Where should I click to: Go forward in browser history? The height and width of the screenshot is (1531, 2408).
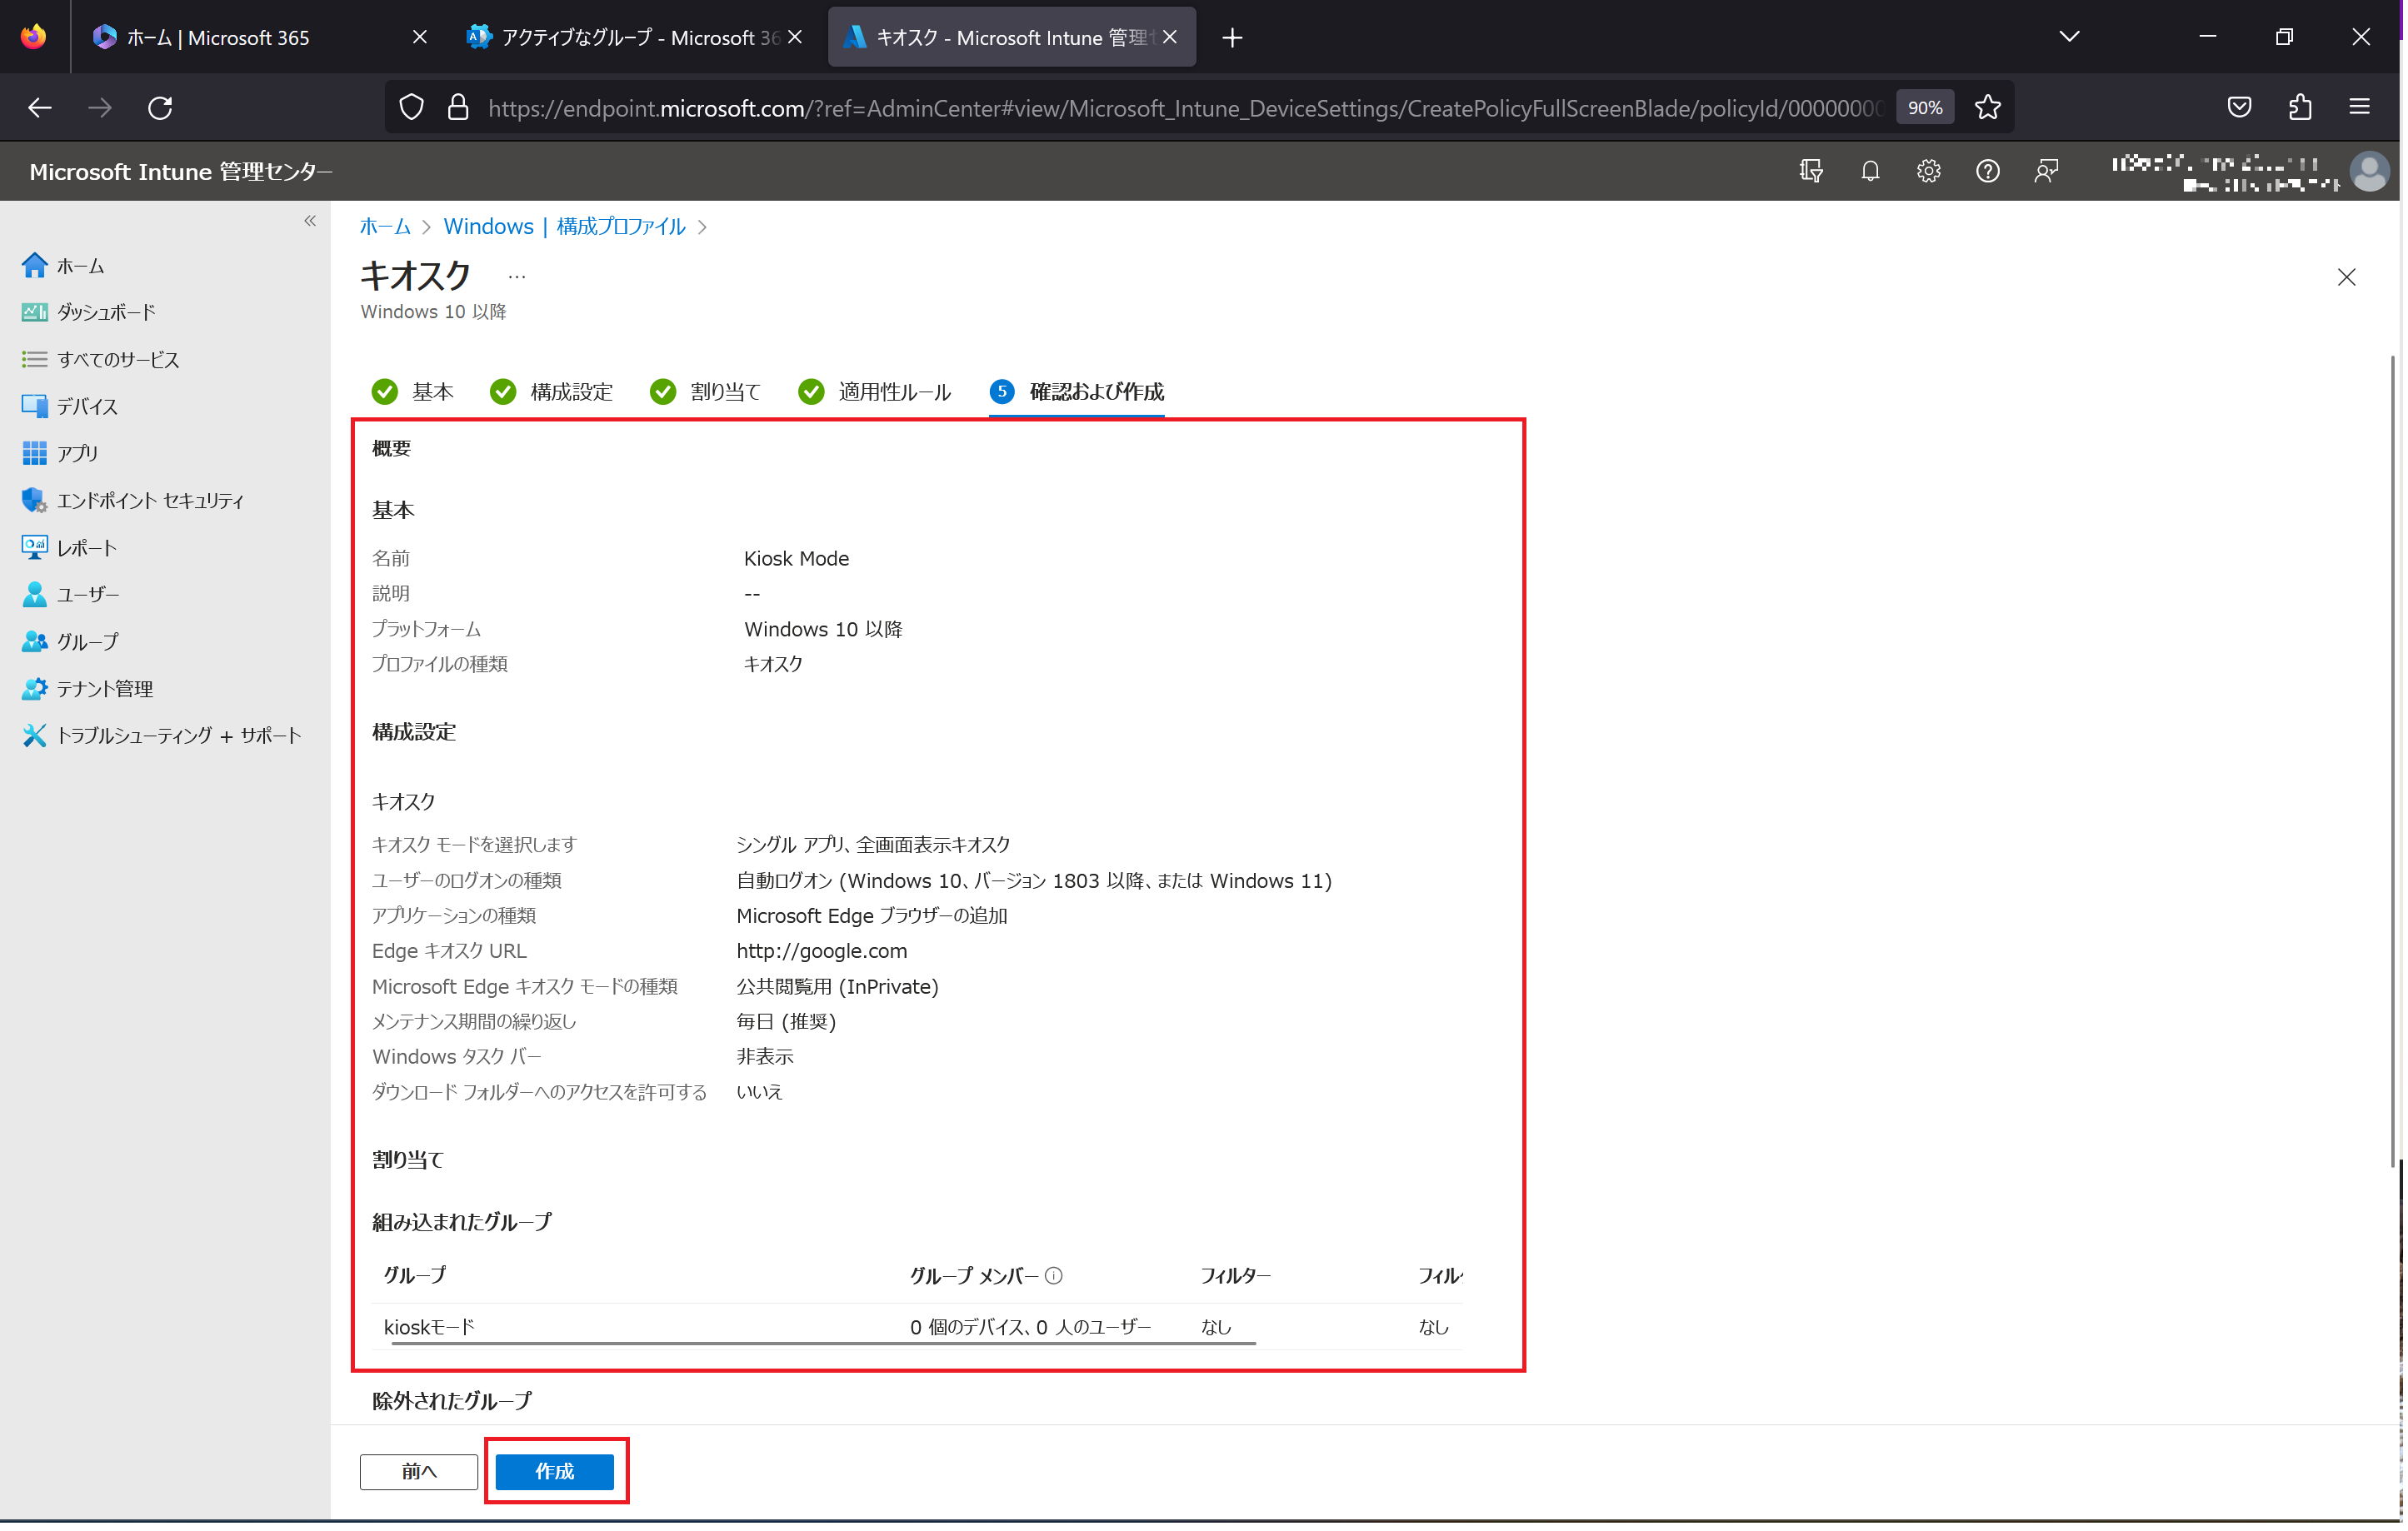pos(100,108)
